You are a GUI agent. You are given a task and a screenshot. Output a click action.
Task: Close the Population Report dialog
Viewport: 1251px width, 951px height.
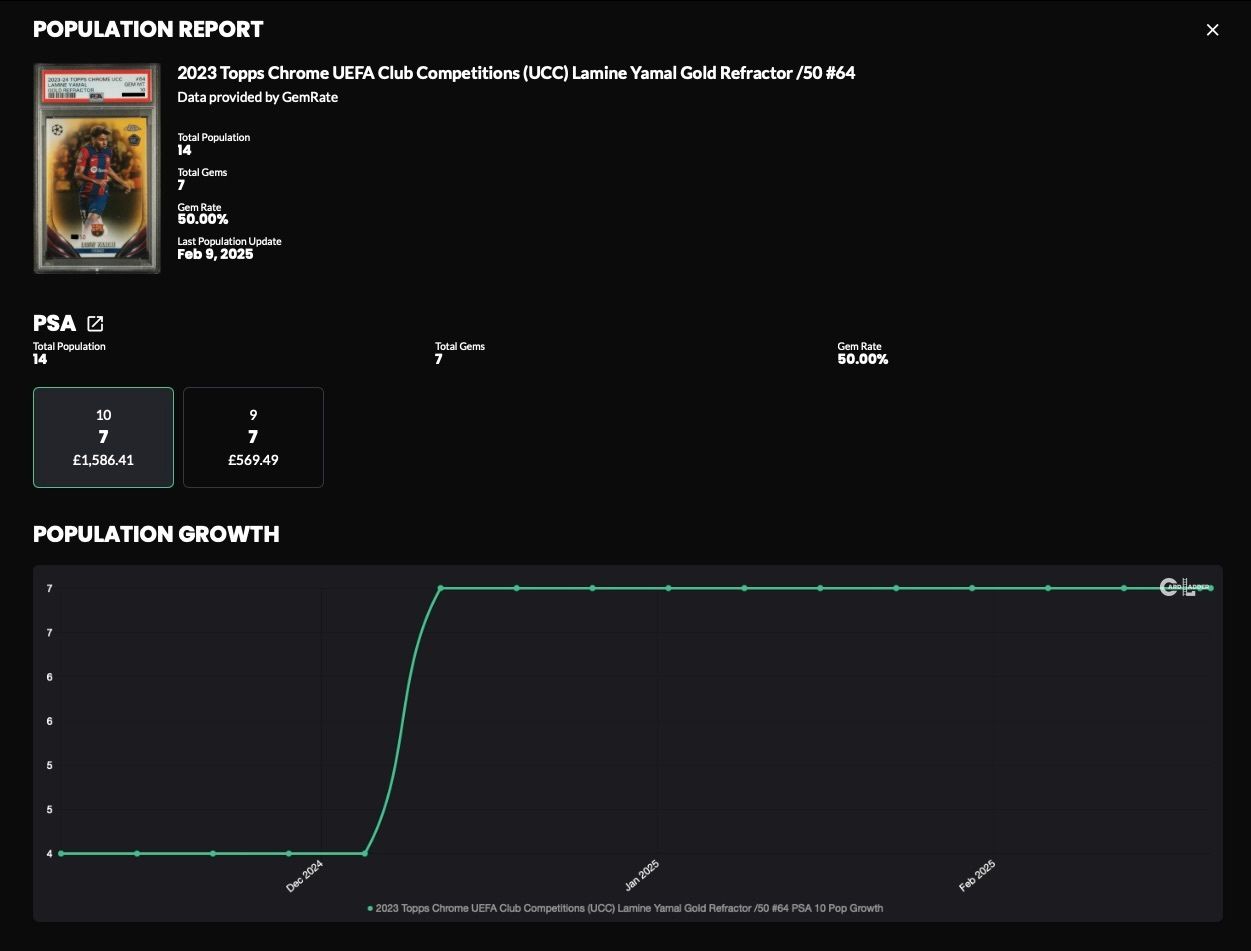pos(1212,30)
